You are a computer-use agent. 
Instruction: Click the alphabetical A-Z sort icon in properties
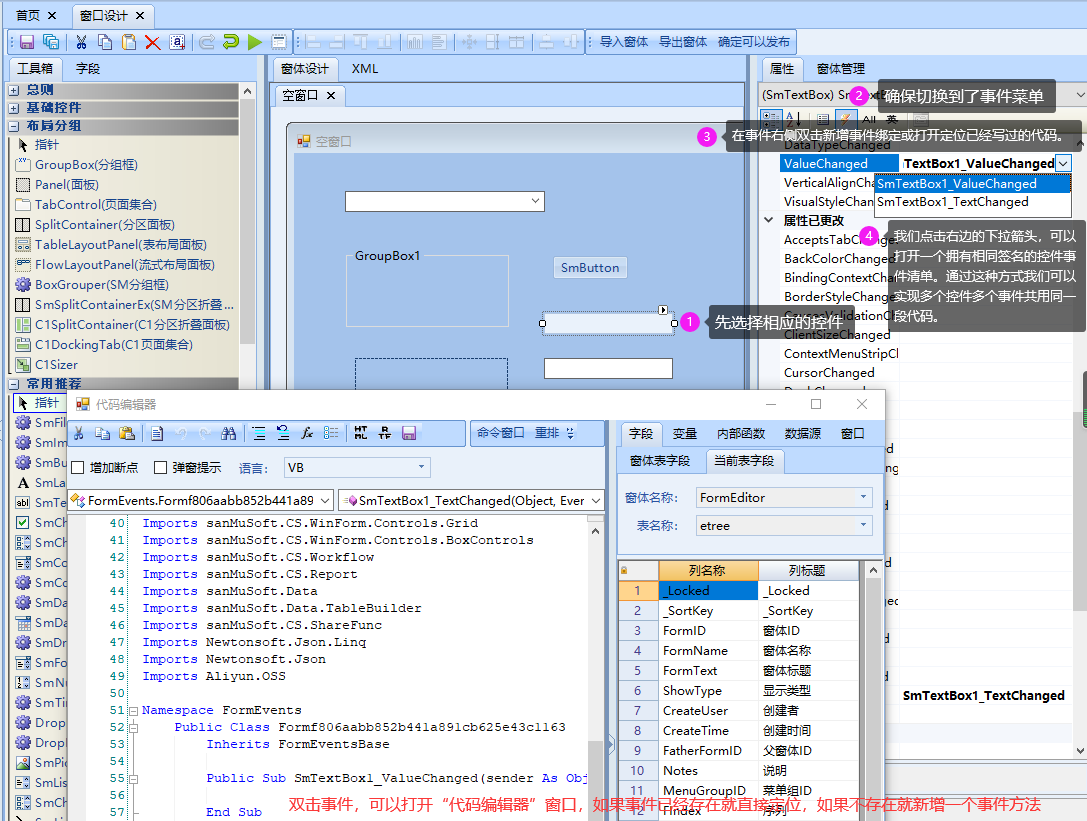point(794,119)
